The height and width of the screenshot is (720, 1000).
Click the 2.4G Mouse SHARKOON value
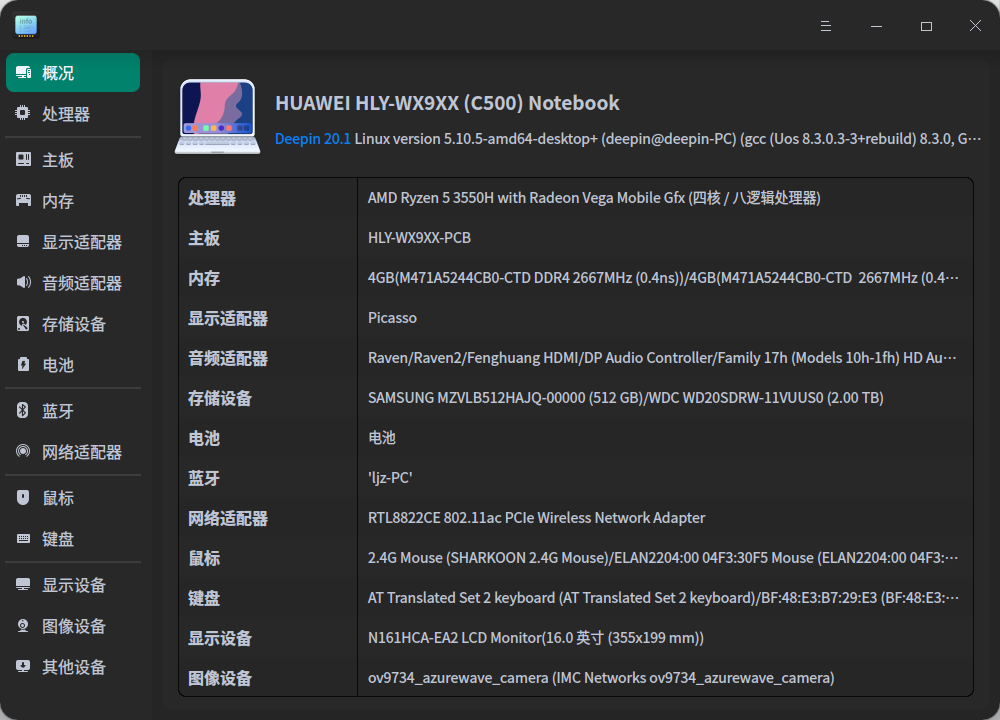pyautogui.click(x=663, y=558)
